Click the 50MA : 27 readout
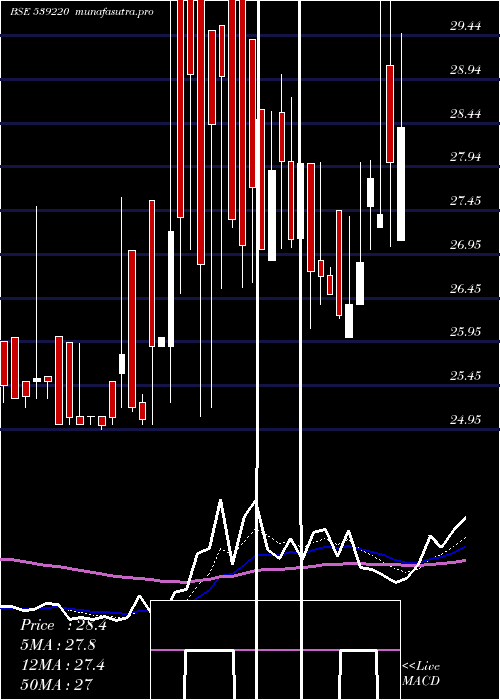 [57, 684]
